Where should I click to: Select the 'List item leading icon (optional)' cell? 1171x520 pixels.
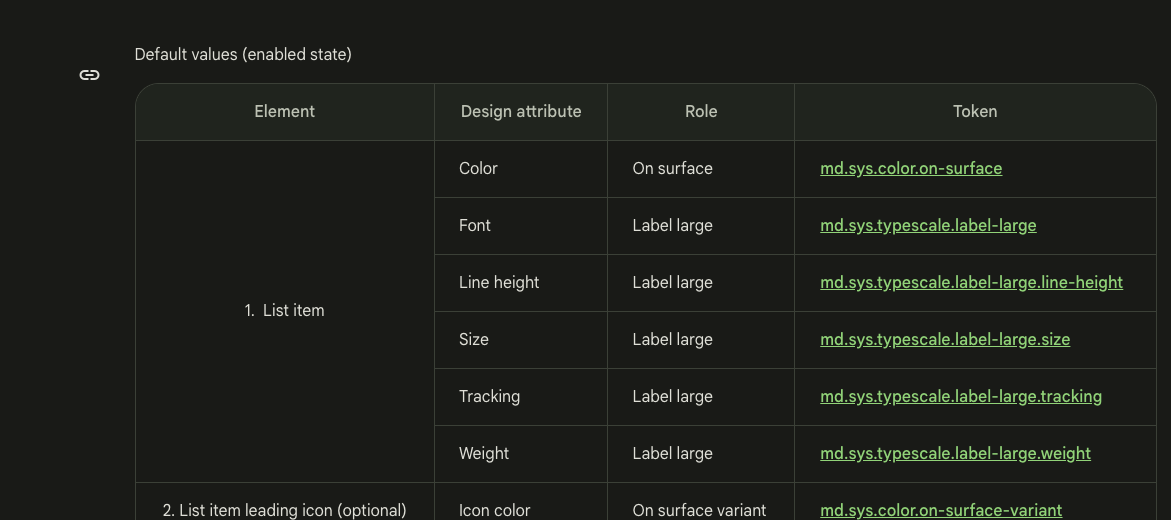(285, 502)
